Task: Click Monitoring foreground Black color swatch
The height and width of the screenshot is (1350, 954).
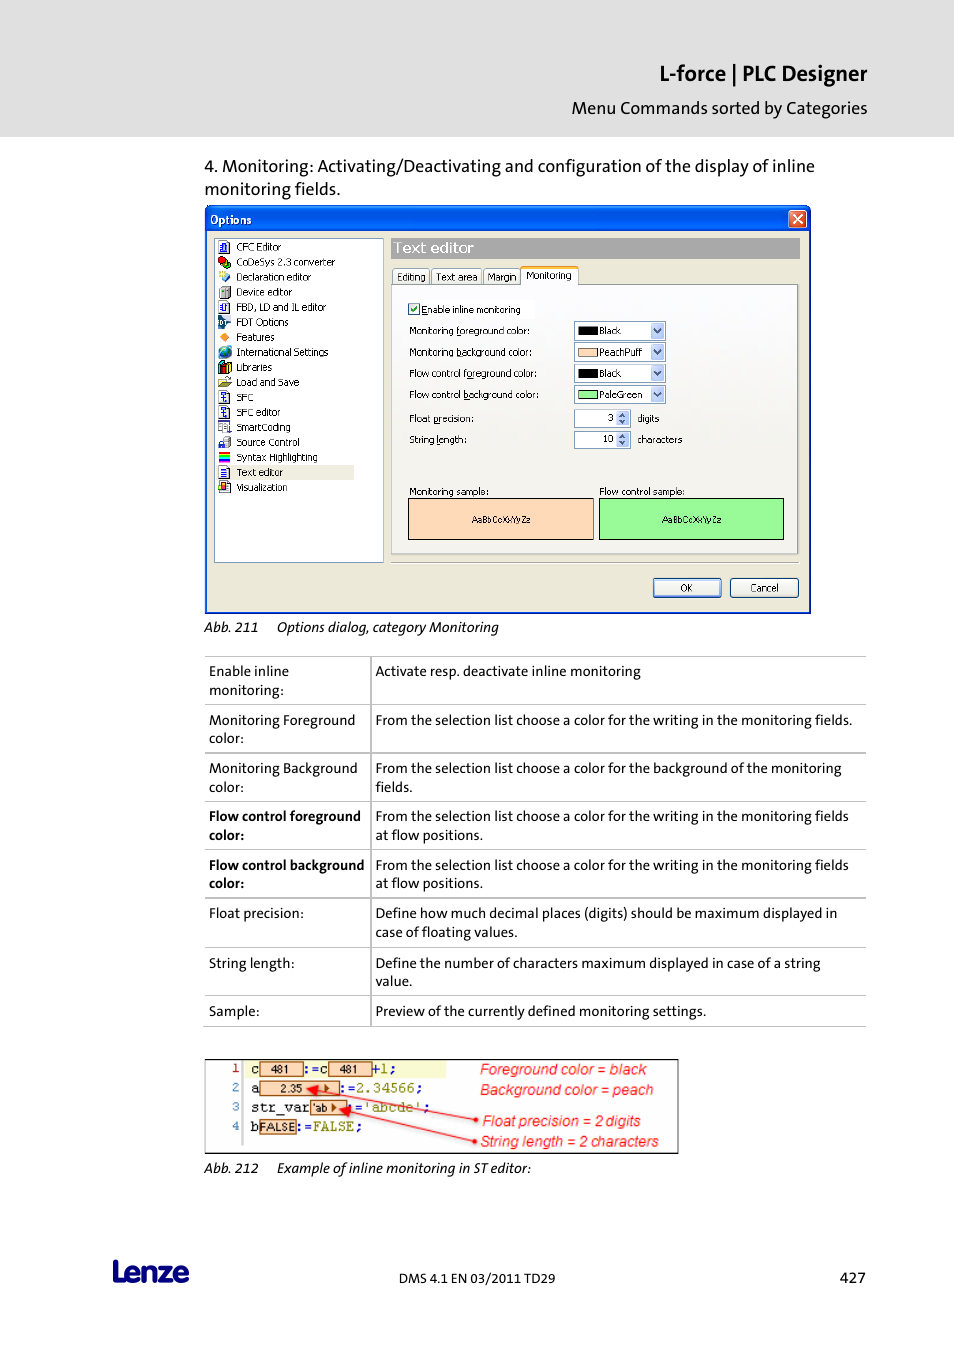Action: (588, 331)
